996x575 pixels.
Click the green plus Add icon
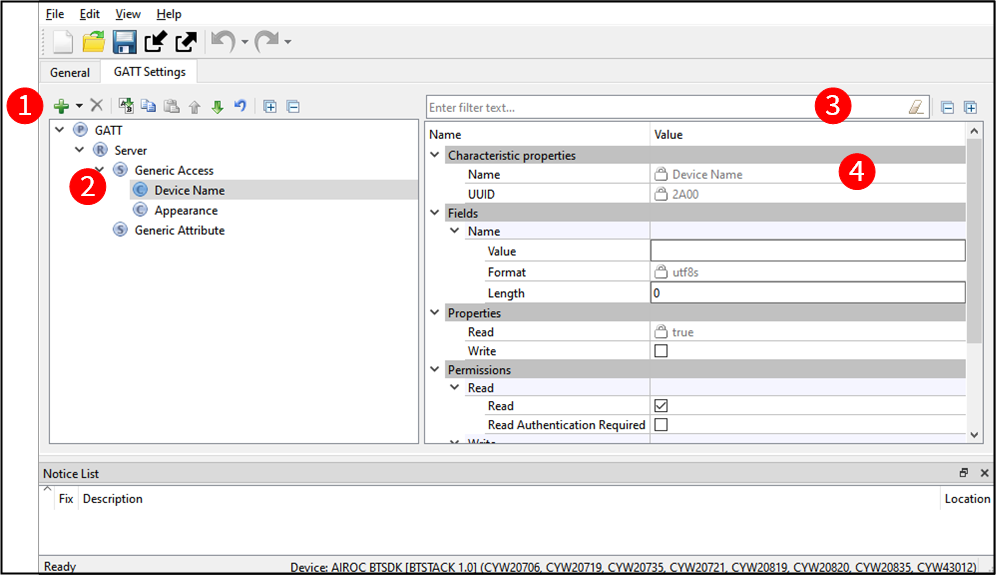pos(62,106)
